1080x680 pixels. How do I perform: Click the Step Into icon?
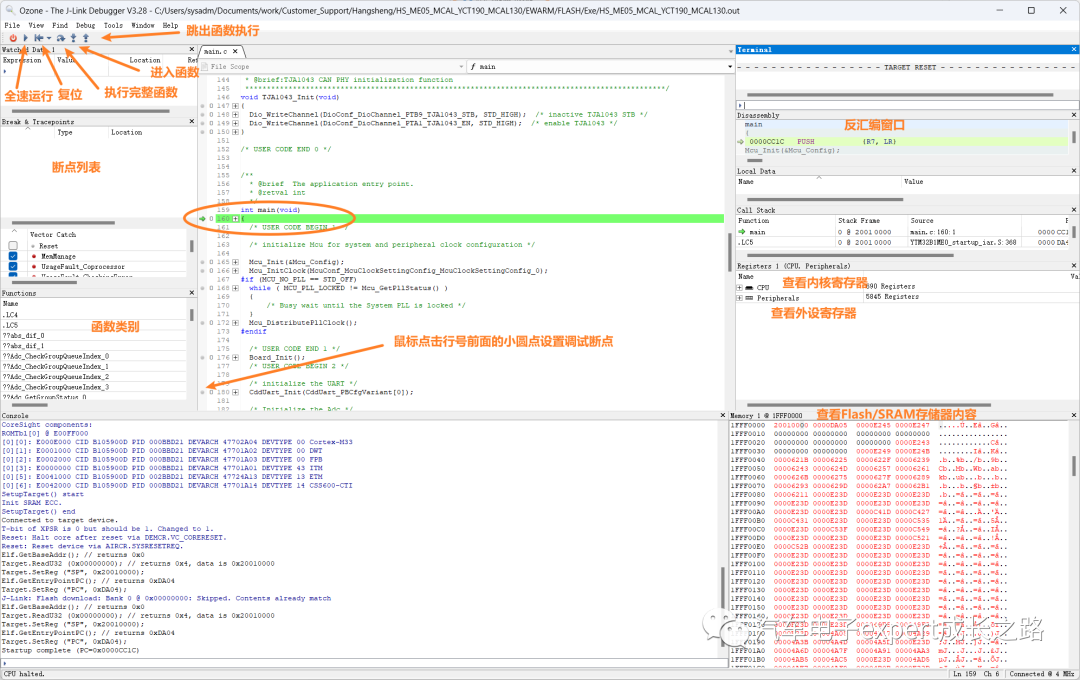click(x=74, y=39)
